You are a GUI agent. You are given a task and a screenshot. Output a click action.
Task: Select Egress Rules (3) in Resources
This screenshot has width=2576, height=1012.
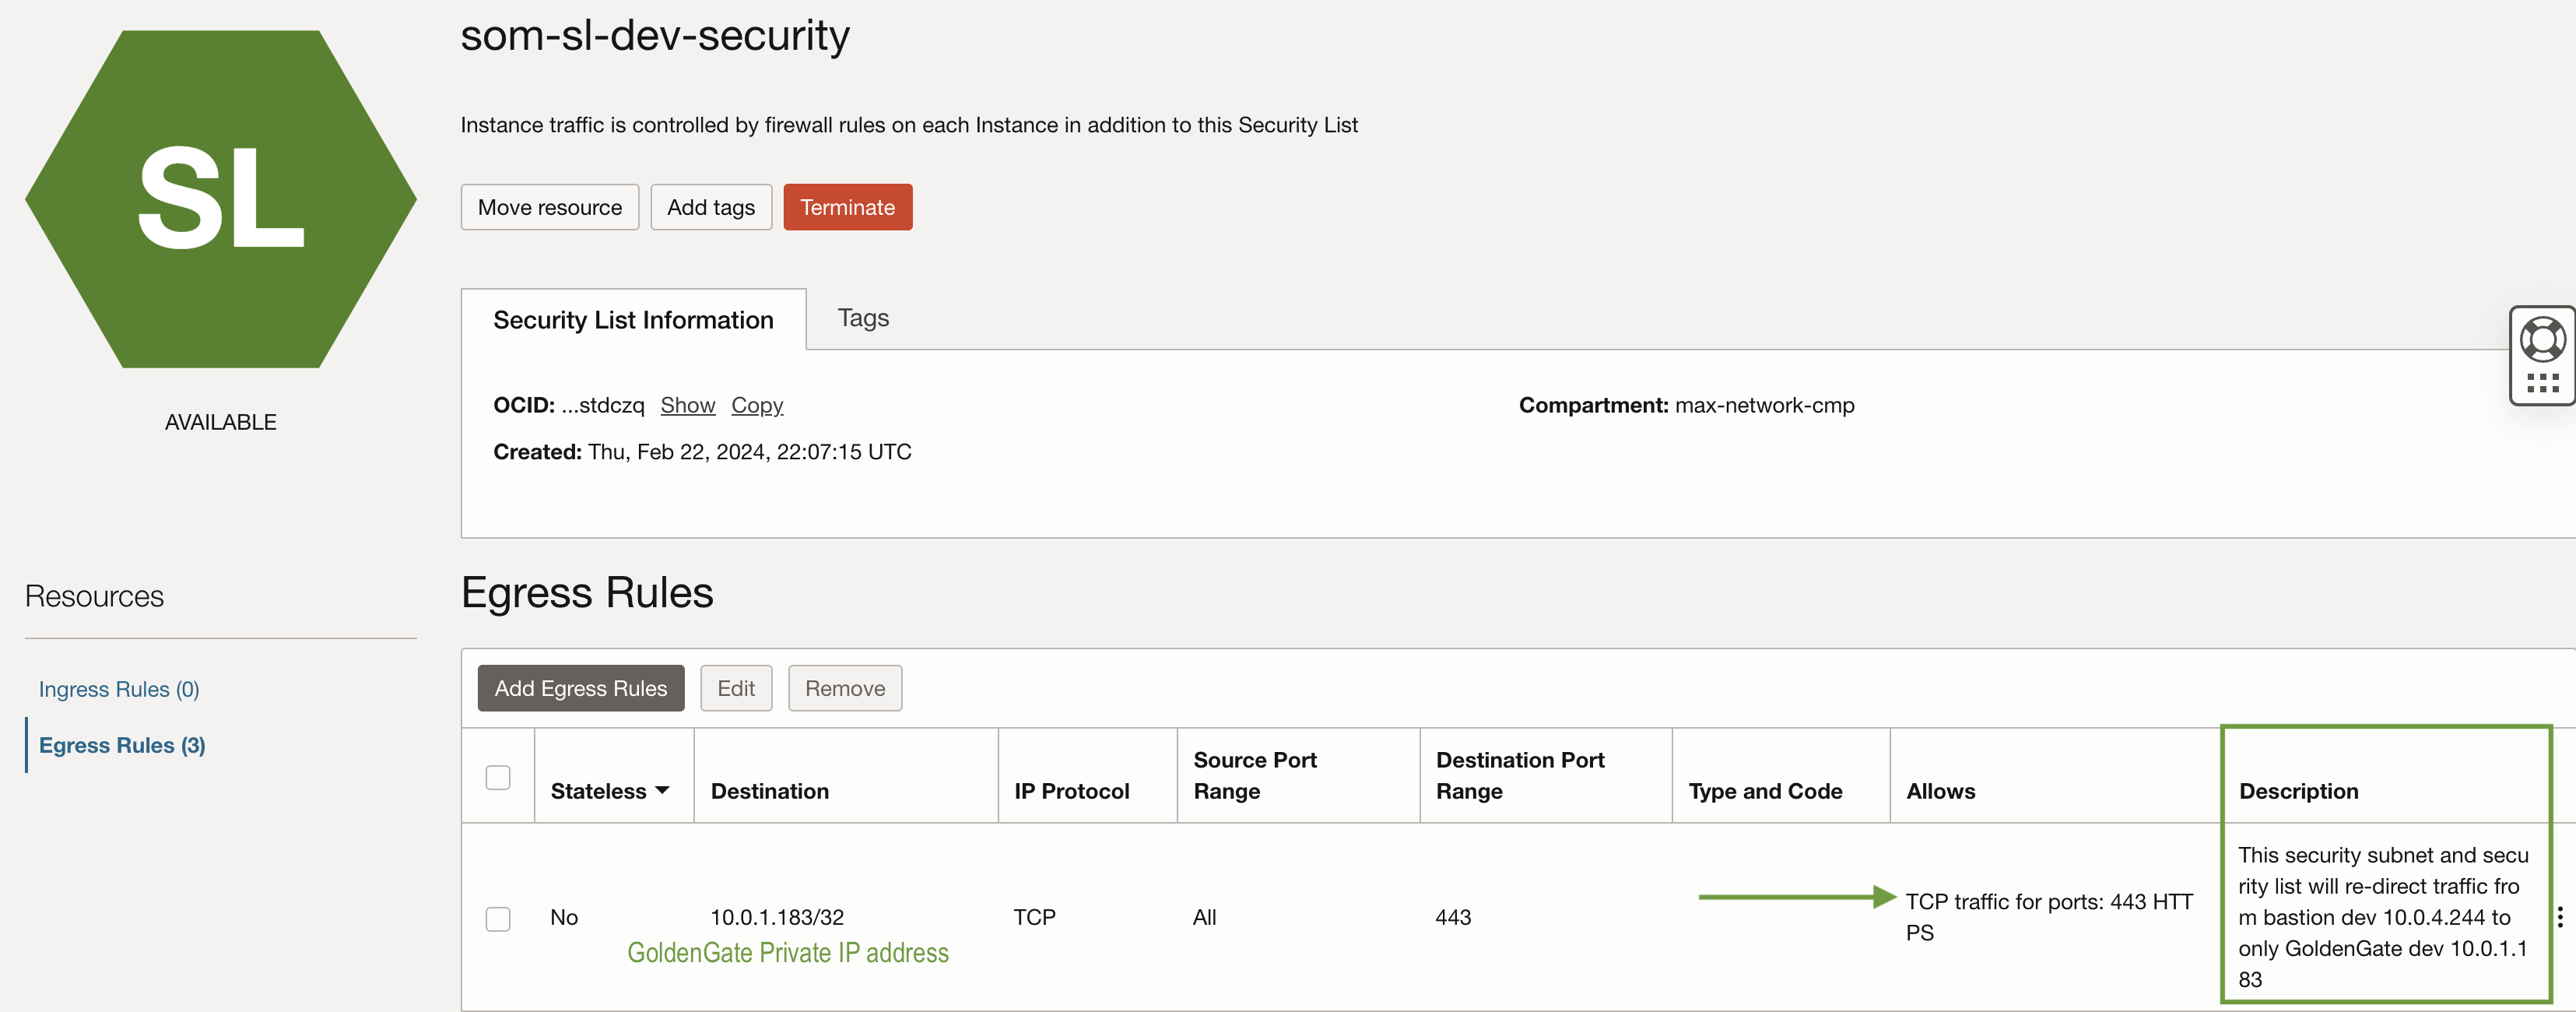[x=121, y=745]
